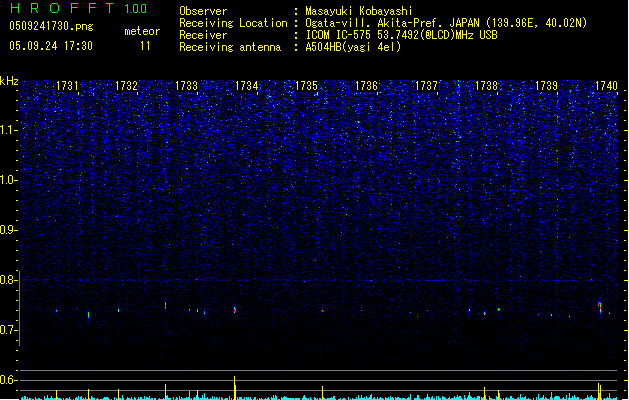Click the red meteor echo near 1740

coord(599,306)
